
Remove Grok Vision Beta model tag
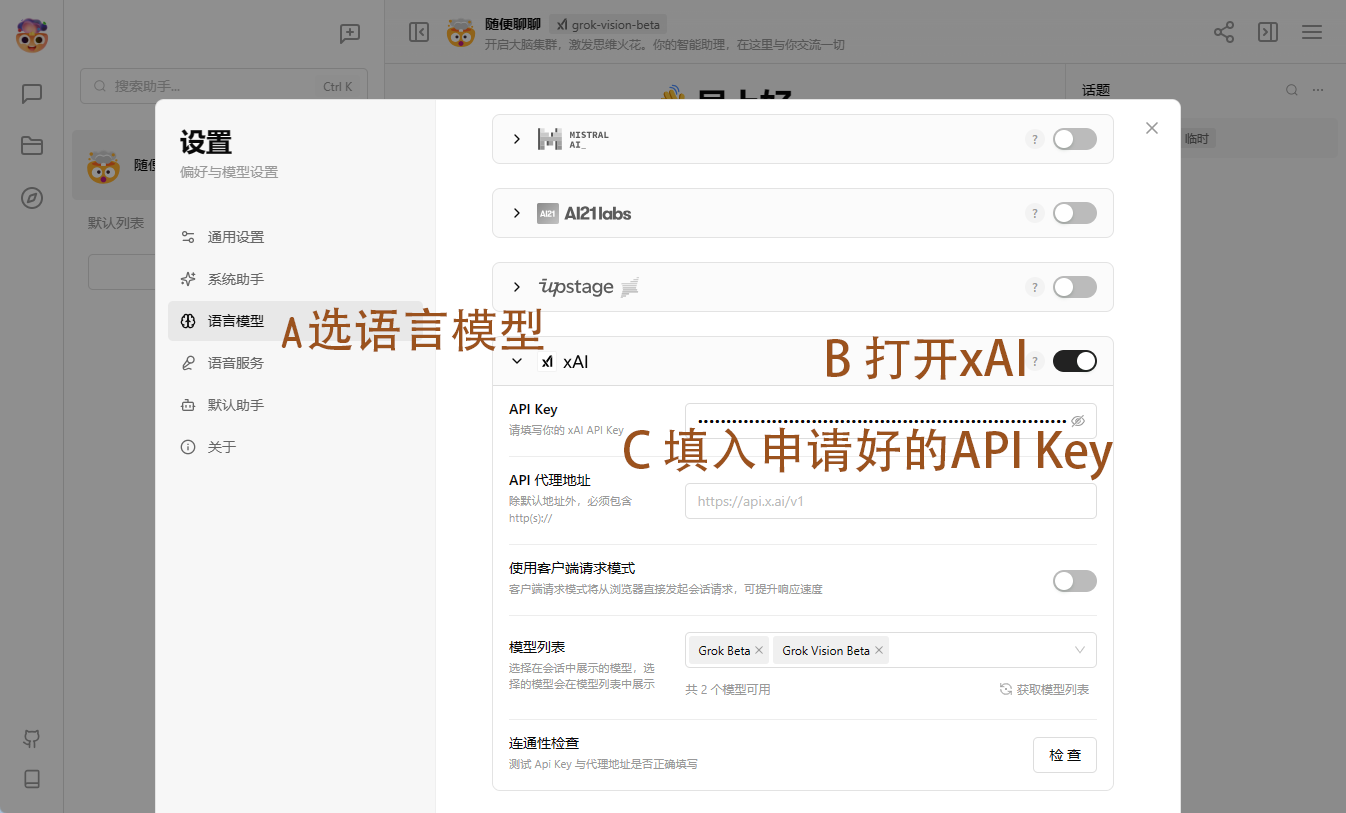pyautogui.click(x=879, y=650)
